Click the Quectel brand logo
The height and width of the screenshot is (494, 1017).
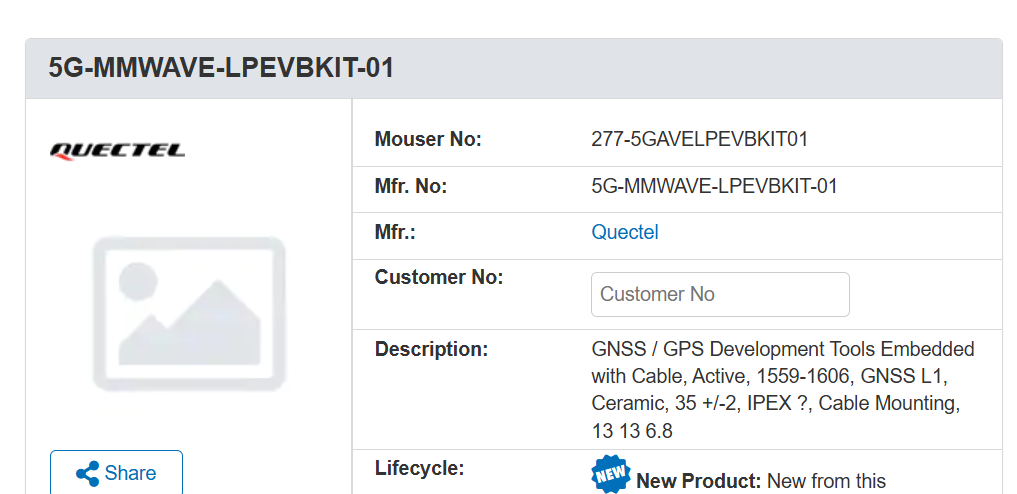coord(118,151)
